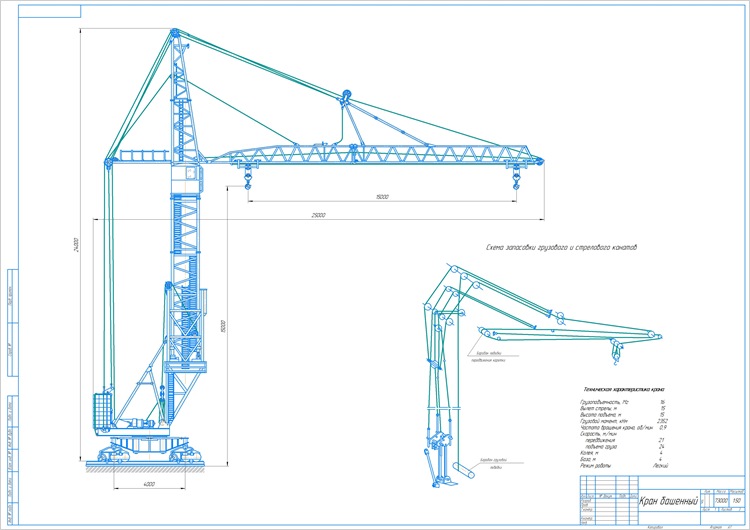Viewport: 750px width, 530px height.
Task: Click the trolley winch drum label text
Action: 488,357
